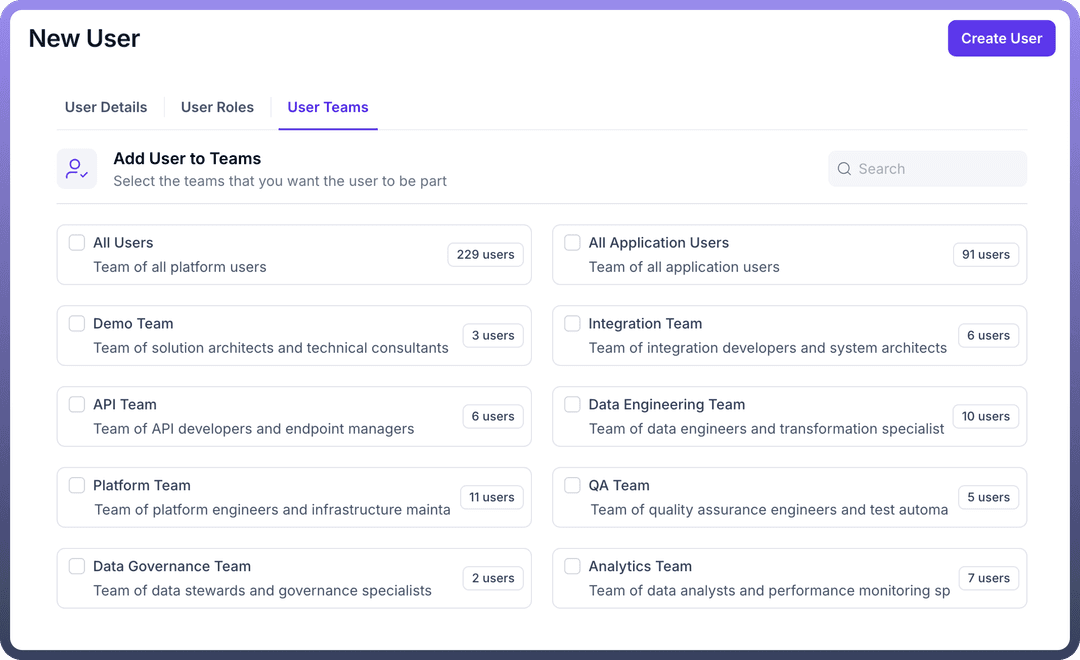This screenshot has width=1080, height=660.
Task: Enable the QA Team checkbox
Action: (572, 486)
